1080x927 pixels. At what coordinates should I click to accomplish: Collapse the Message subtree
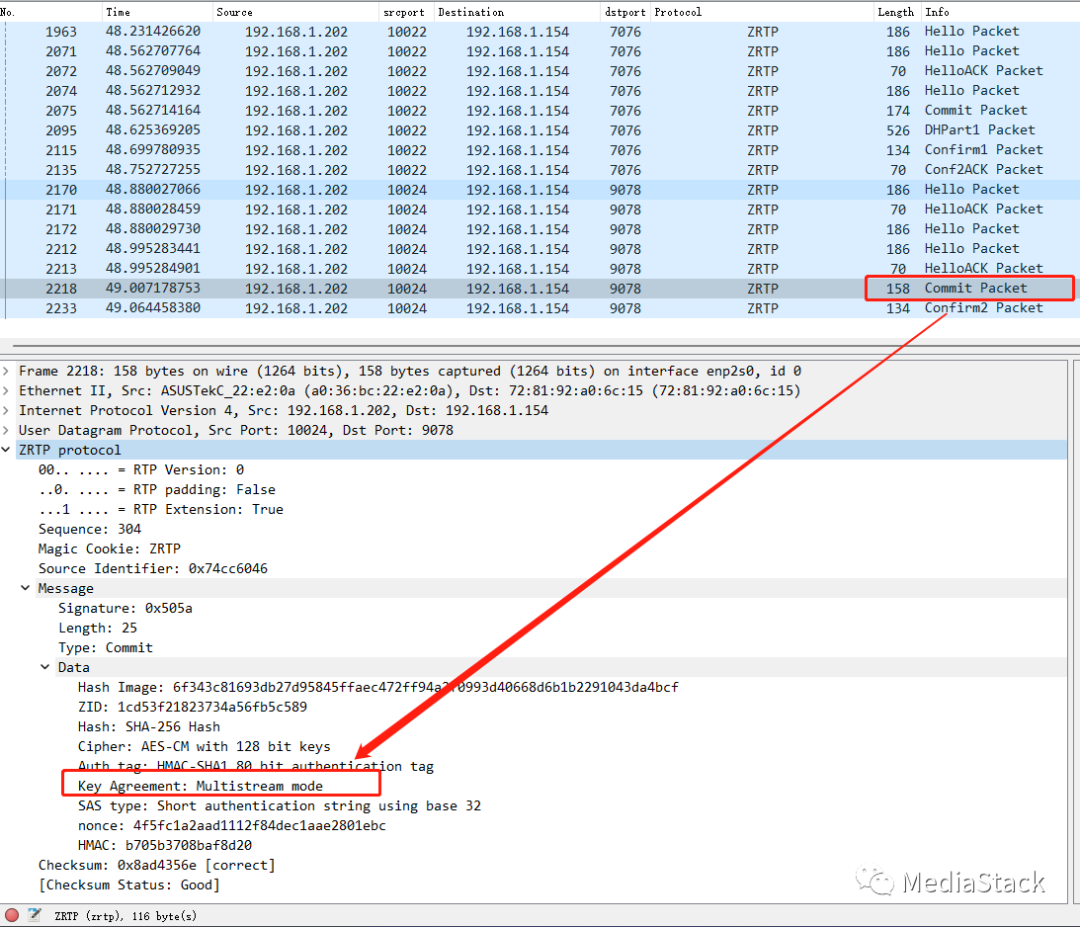(26, 589)
